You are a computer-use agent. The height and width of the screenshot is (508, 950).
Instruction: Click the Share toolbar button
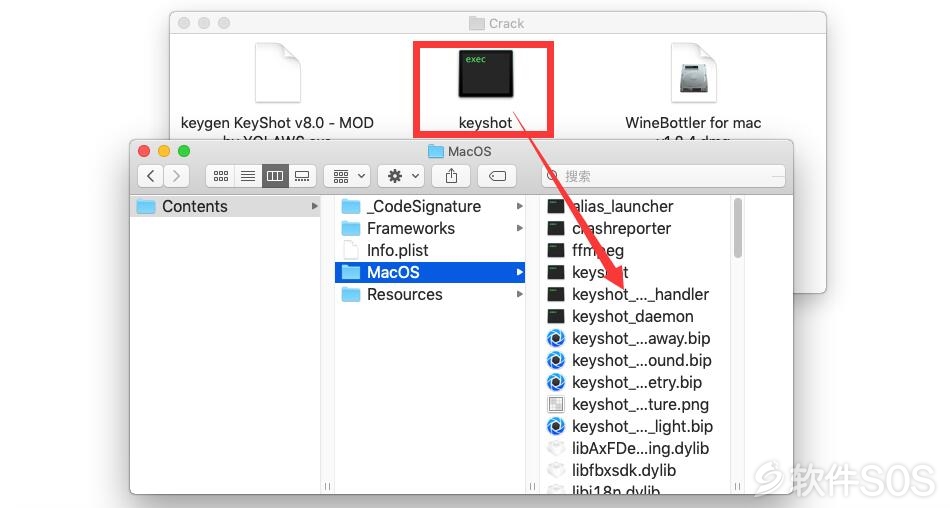click(451, 176)
